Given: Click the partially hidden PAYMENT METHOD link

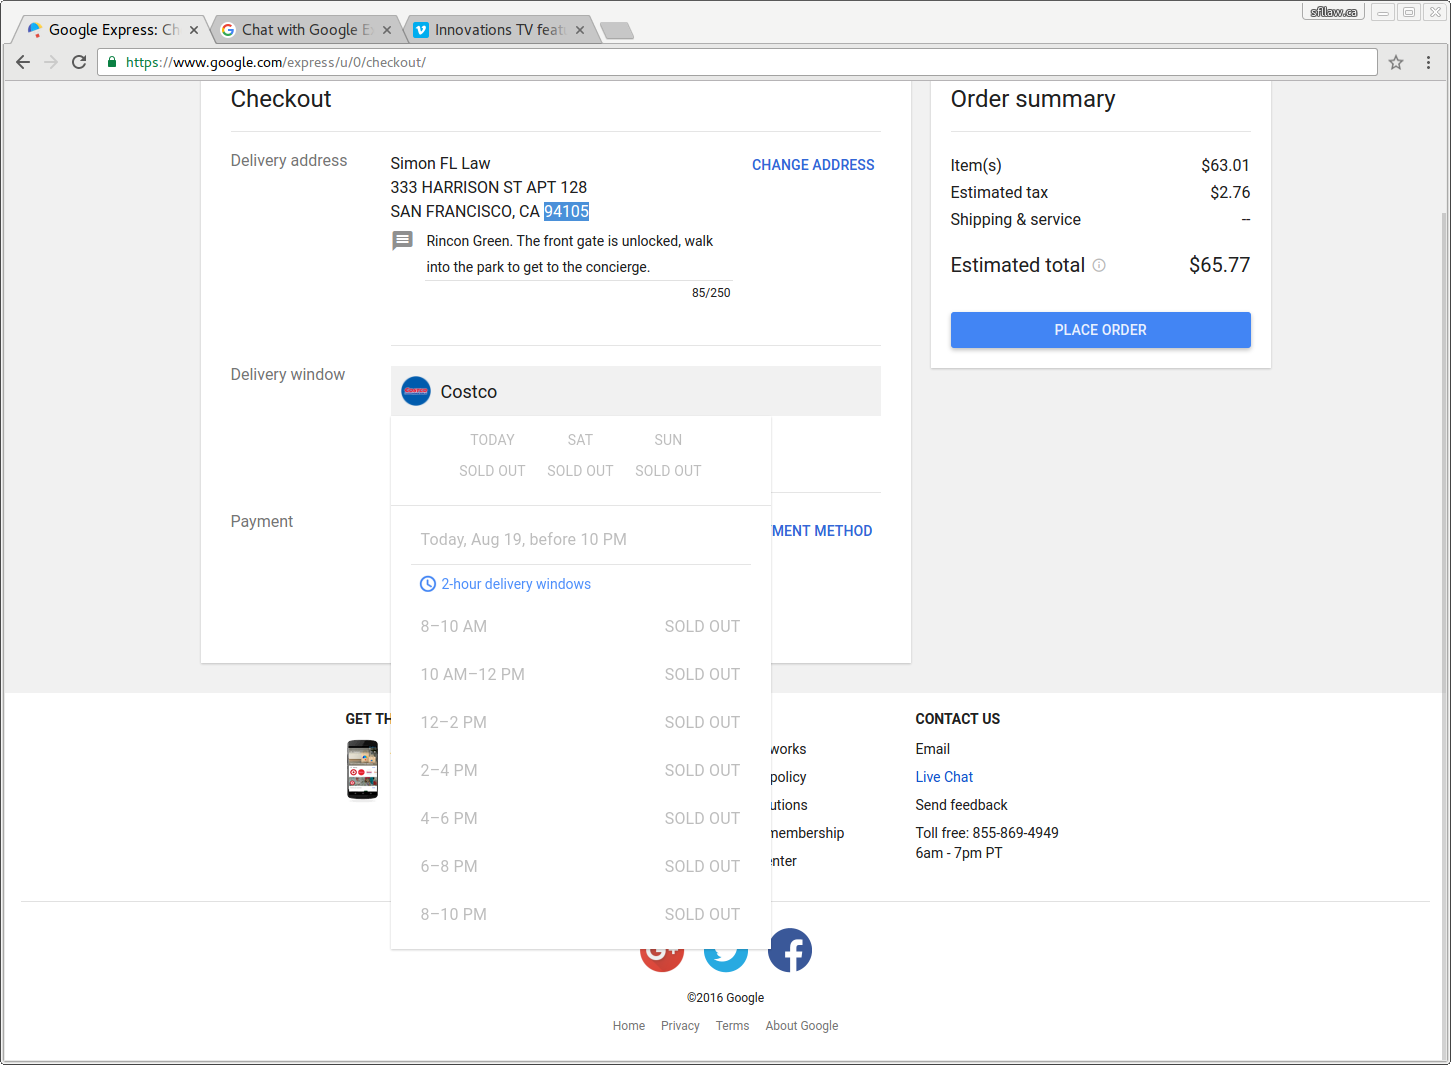Looking at the screenshot, I should pos(822,531).
